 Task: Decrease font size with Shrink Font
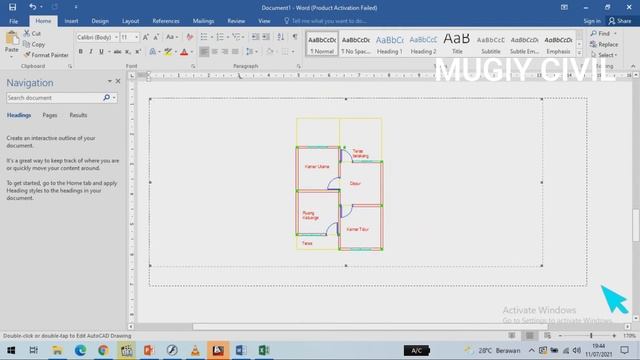click(156, 37)
